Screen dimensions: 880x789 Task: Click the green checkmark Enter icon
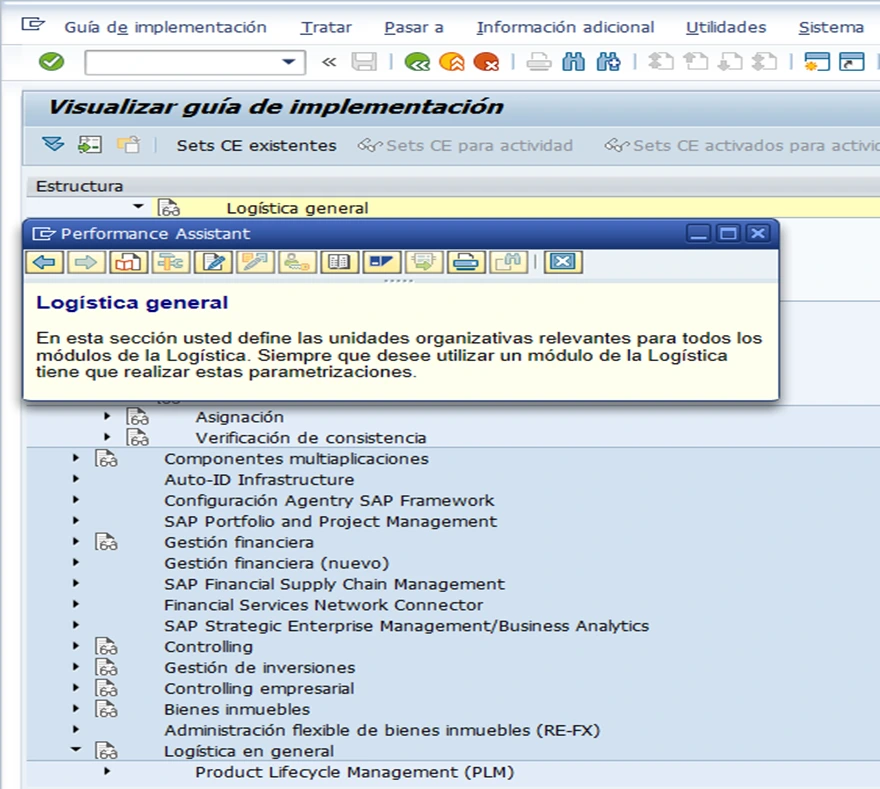52,62
